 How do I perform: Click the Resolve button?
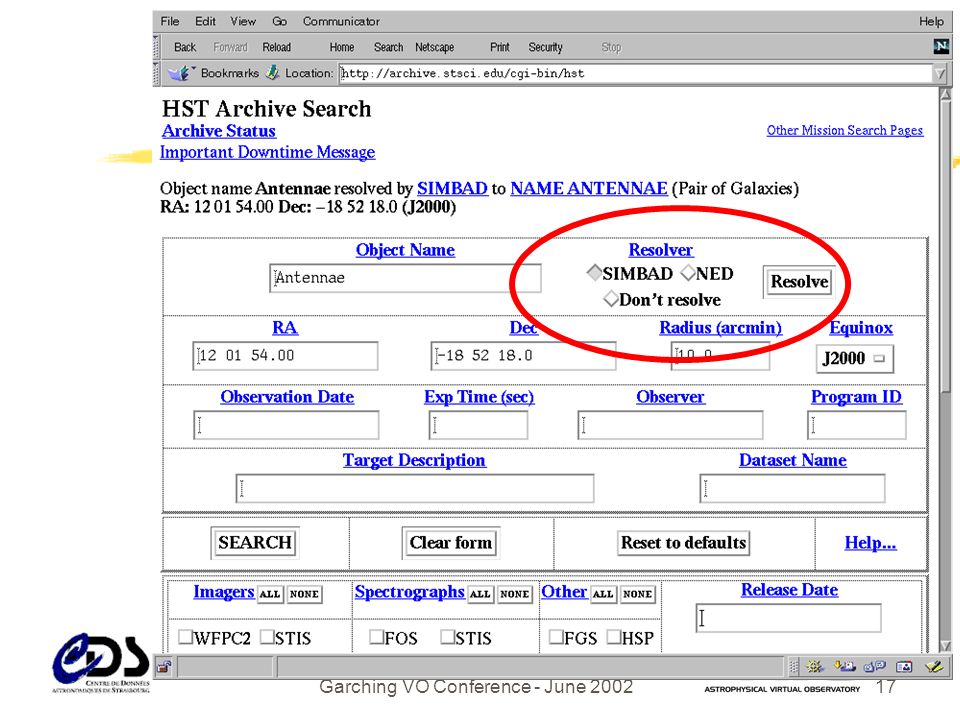[x=799, y=282]
